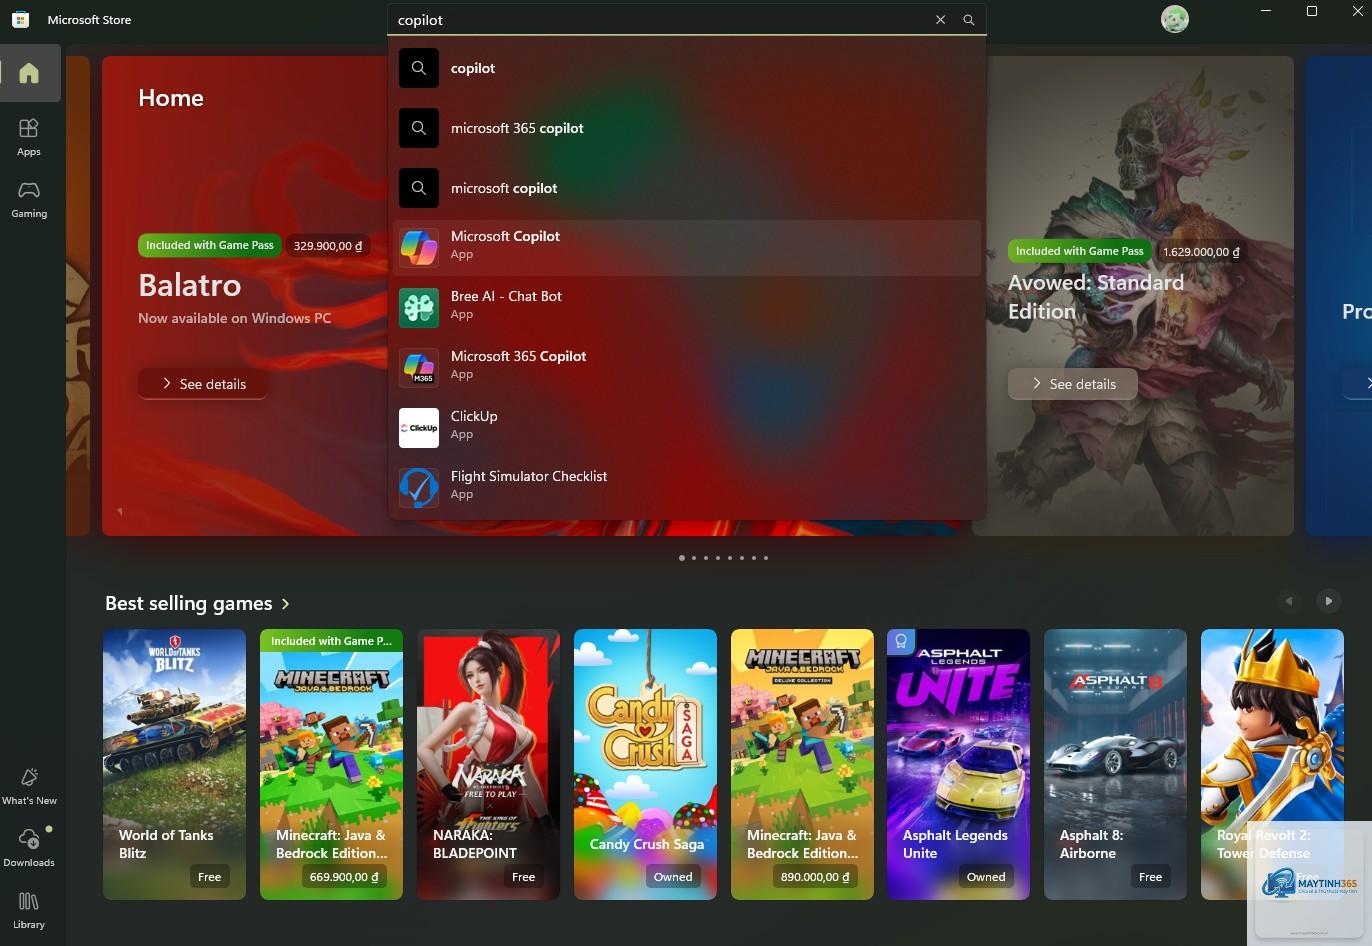Viewport: 1372px width, 946px height.
Task: Open Flight Simulator Checklist app result
Action: [x=686, y=488]
